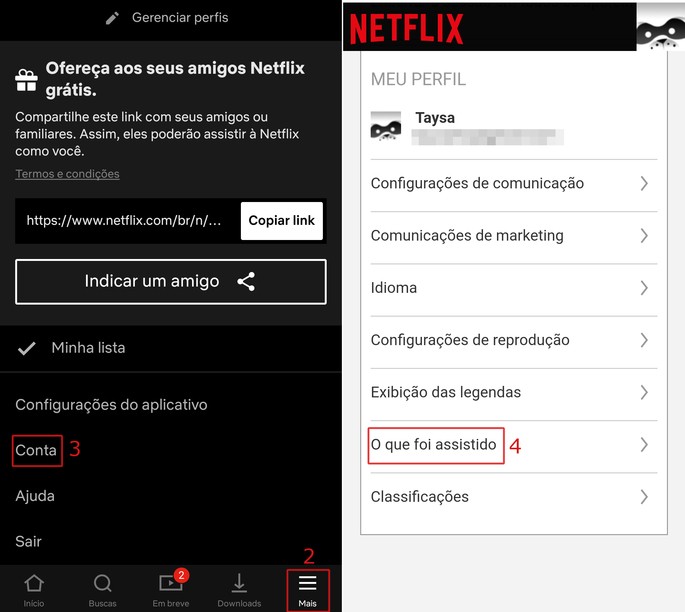Open the Termos e condições link

(67, 174)
